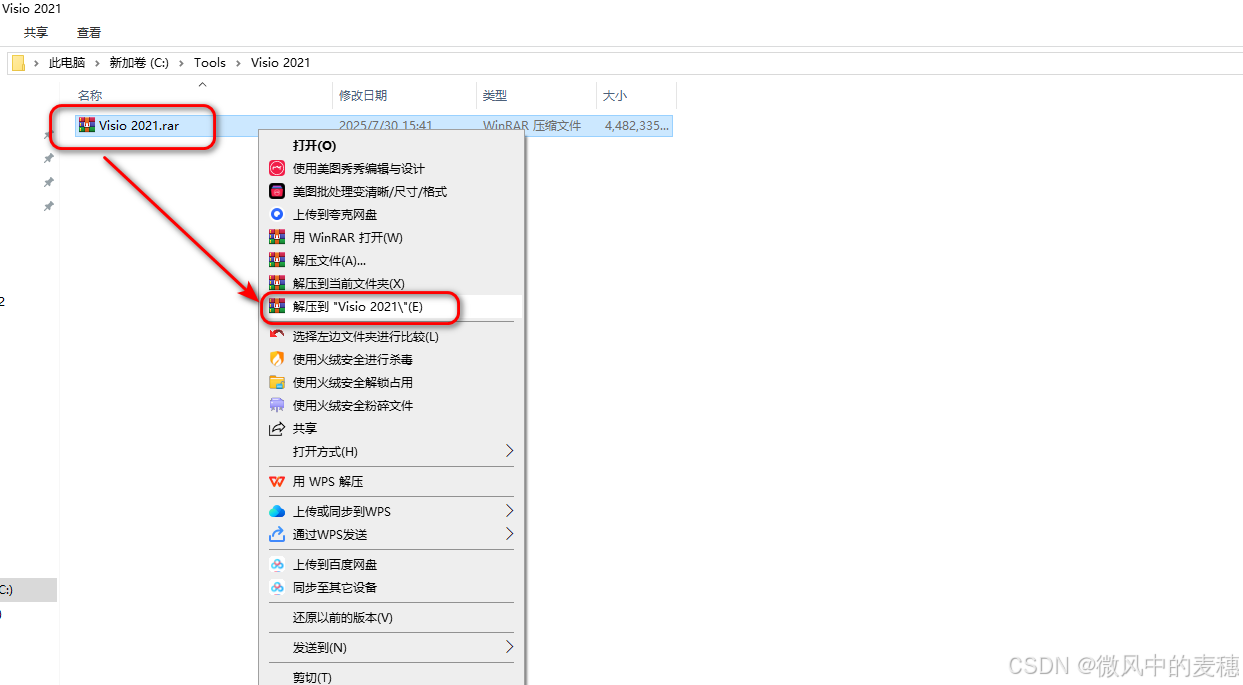
Task: Click the WinRAR 压缩文件 type cell
Action: (x=532, y=126)
